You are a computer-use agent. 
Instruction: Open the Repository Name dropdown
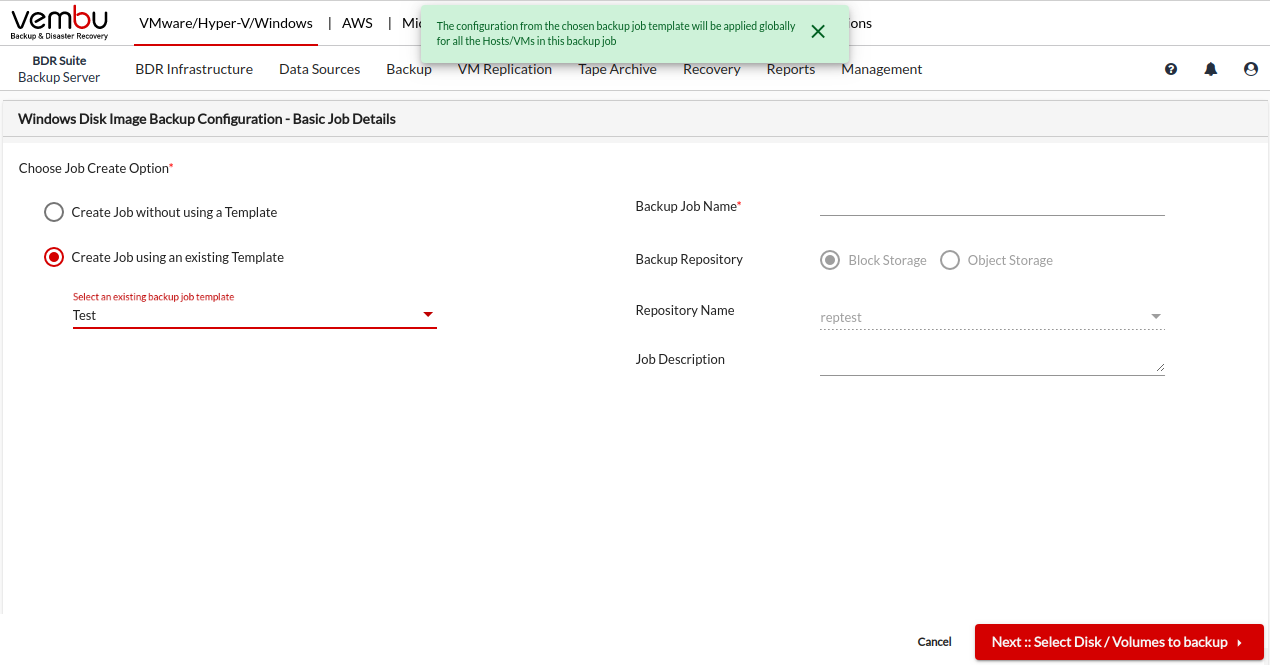pos(1156,317)
